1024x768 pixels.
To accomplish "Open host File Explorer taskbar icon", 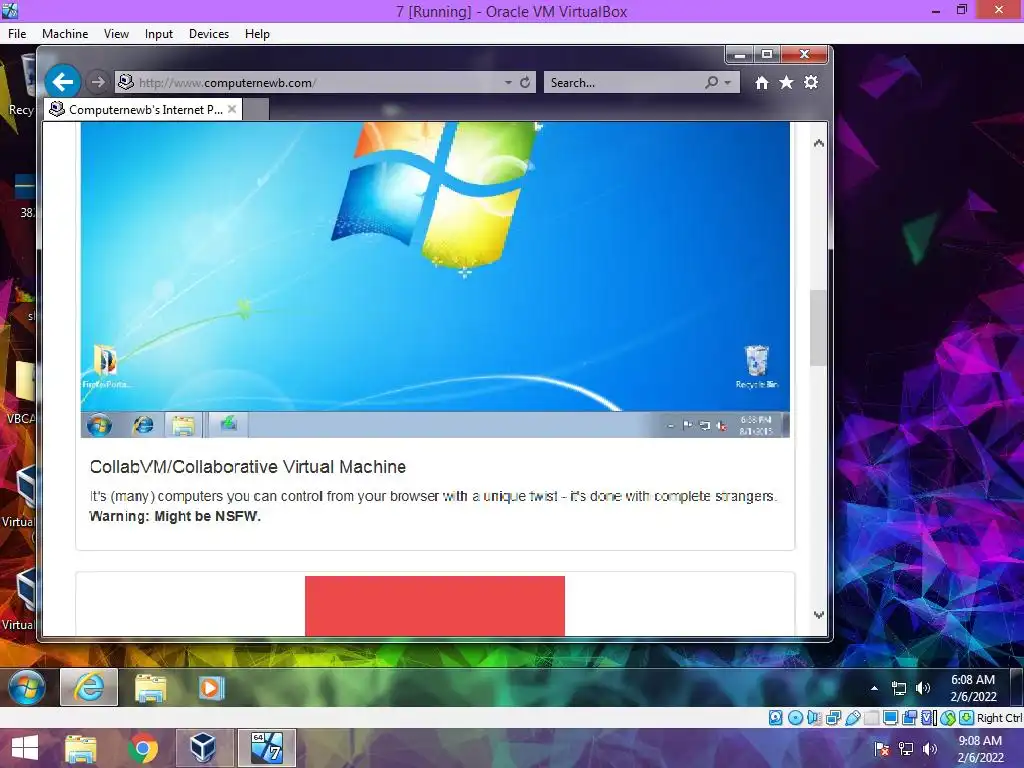I will [x=80, y=748].
